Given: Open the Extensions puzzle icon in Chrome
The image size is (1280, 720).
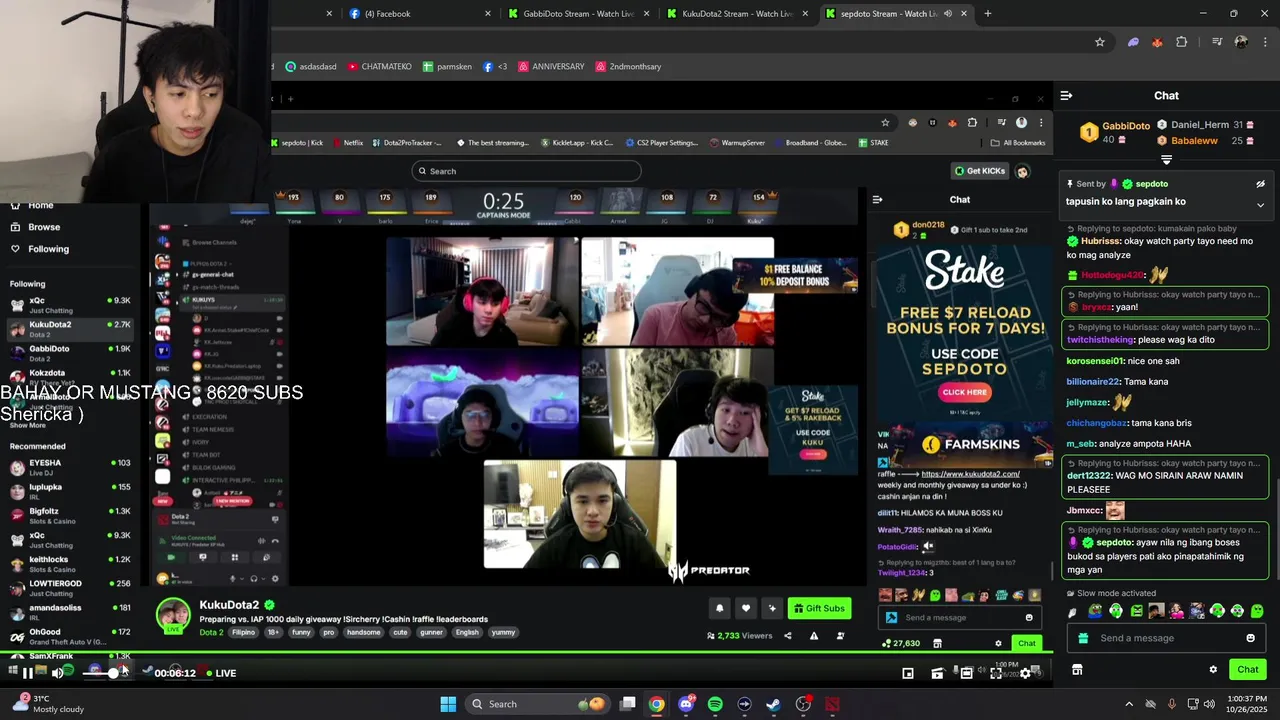Looking at the screenshot, I should [1182, 42].
